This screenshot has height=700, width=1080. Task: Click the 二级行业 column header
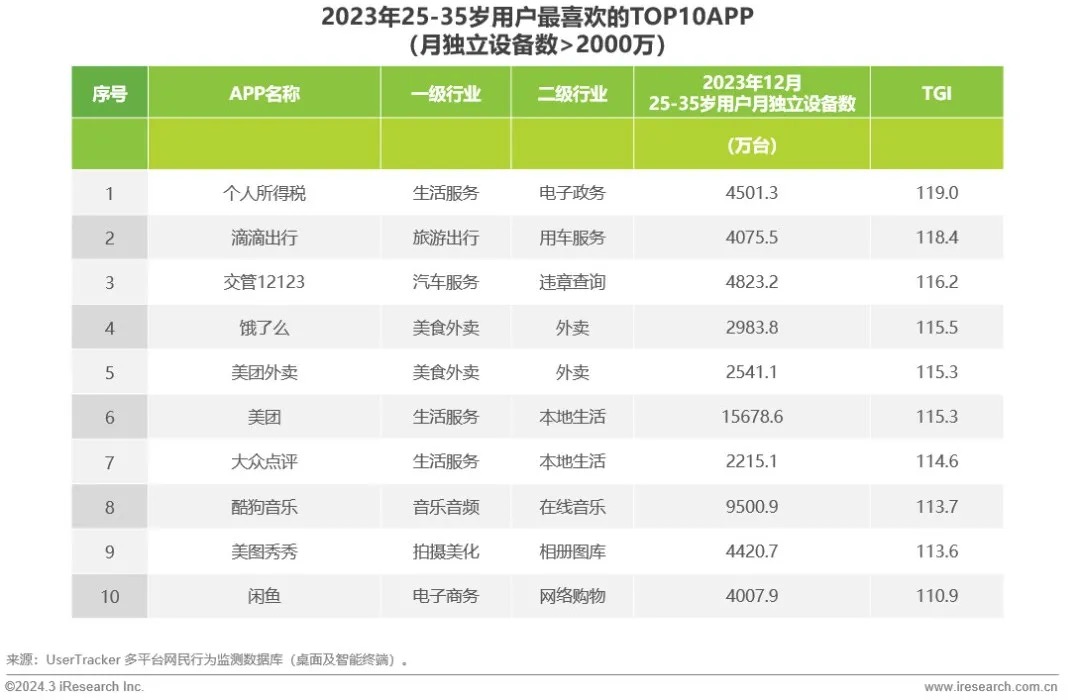[572, 94]
